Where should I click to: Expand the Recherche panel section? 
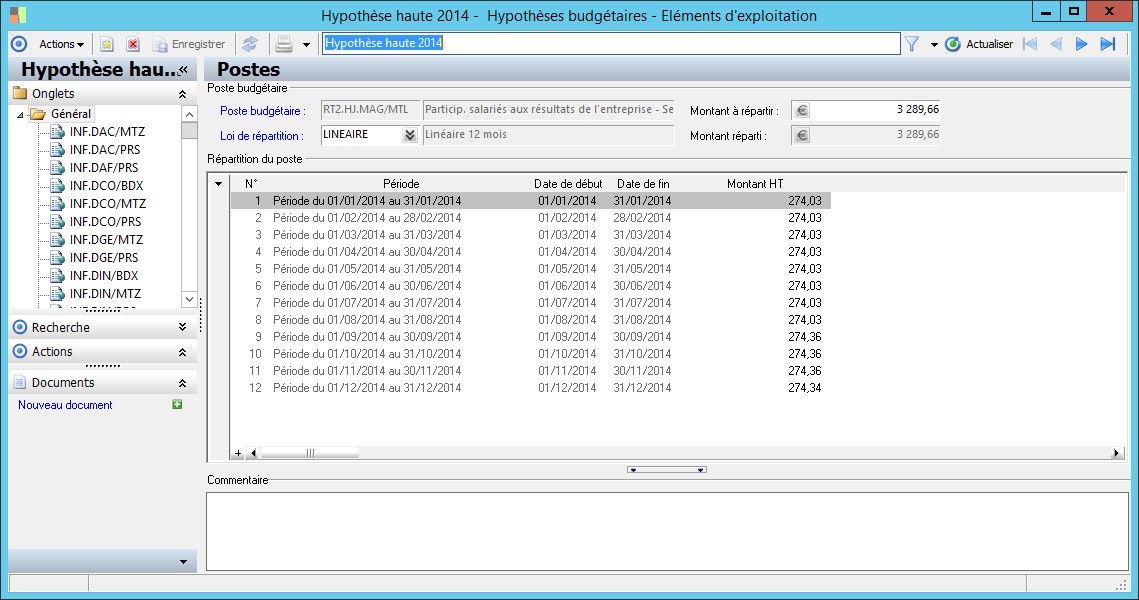(x=182, y=327)
